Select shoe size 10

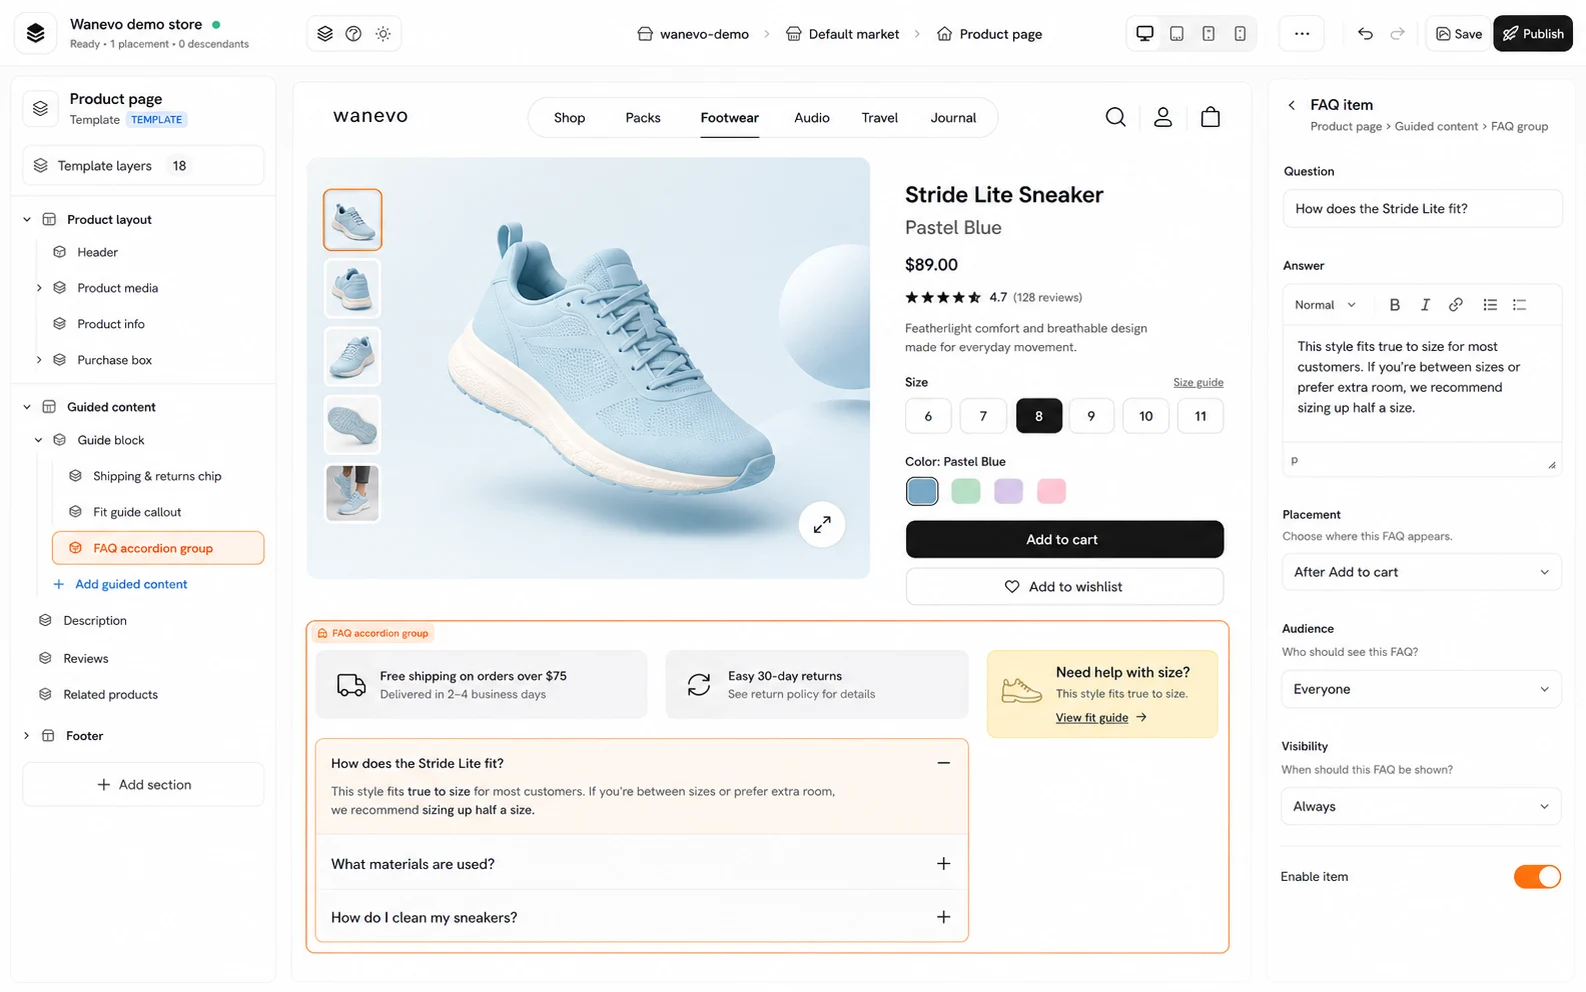click(x=1146, y=416)
